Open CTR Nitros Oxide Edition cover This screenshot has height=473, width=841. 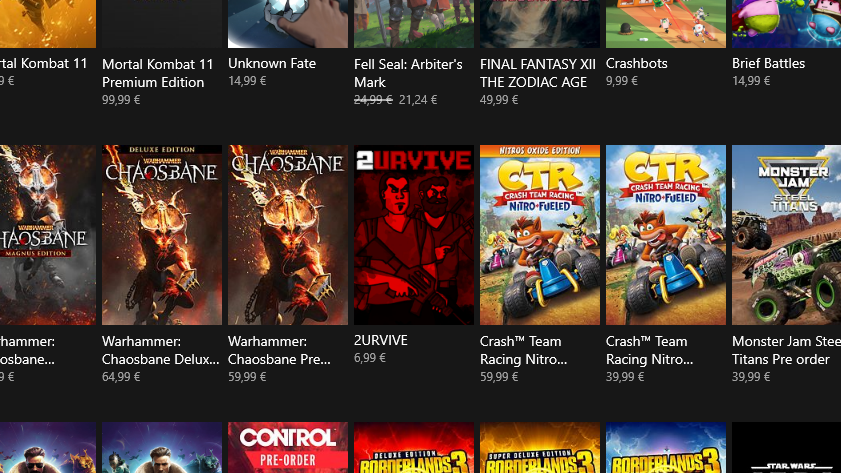click(540, 235)
